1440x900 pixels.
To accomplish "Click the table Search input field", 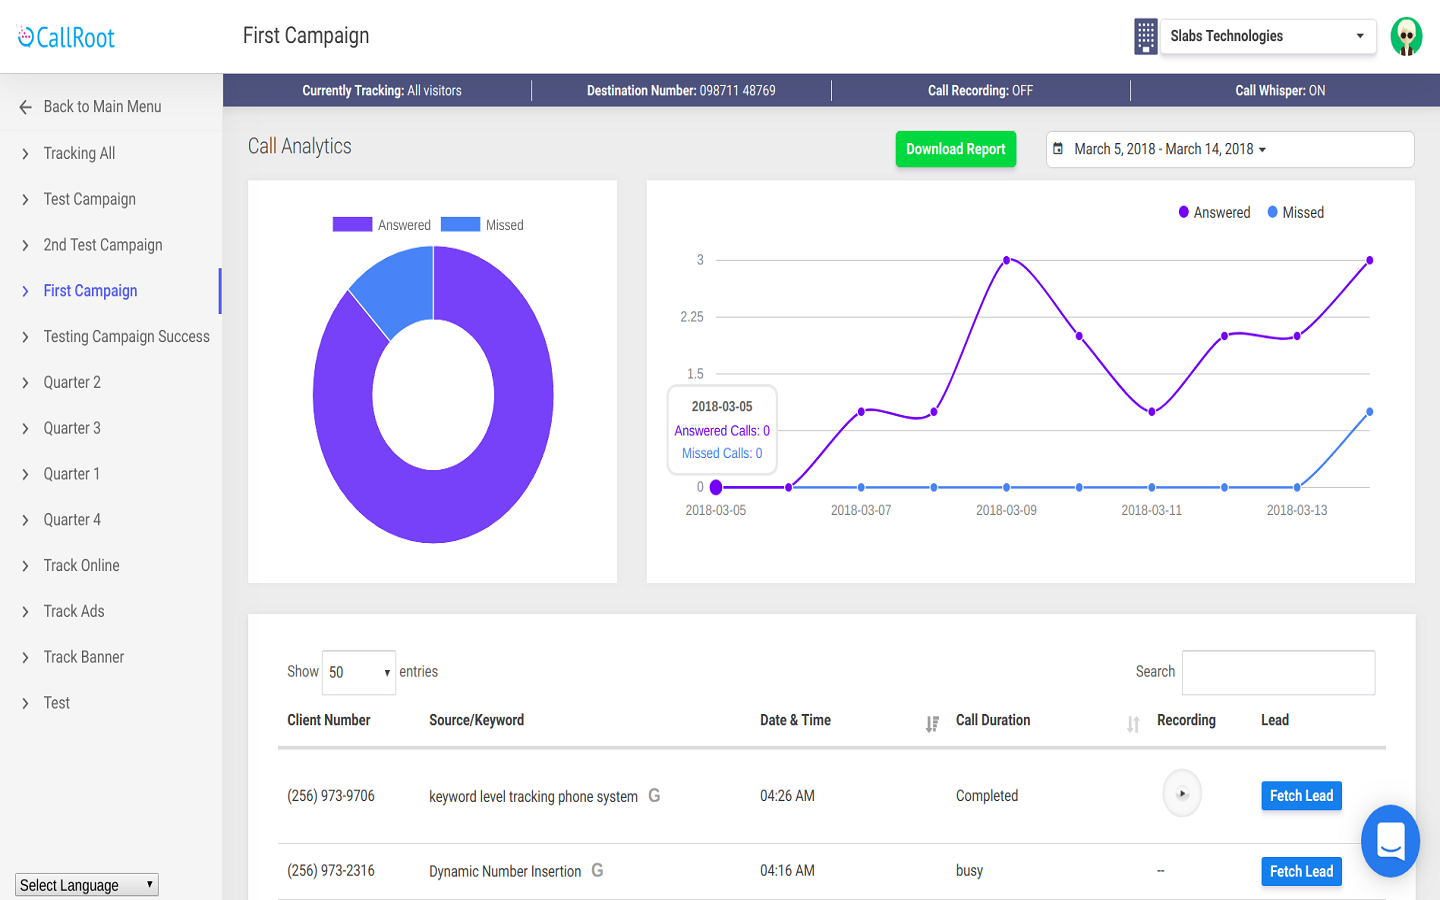I will (x=1278, y=673).
